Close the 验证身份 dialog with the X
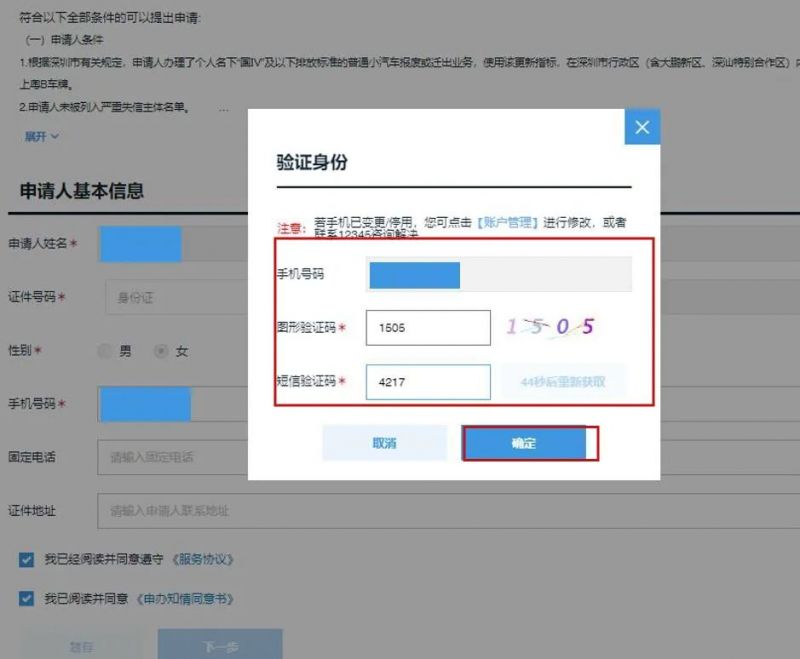 642,126
